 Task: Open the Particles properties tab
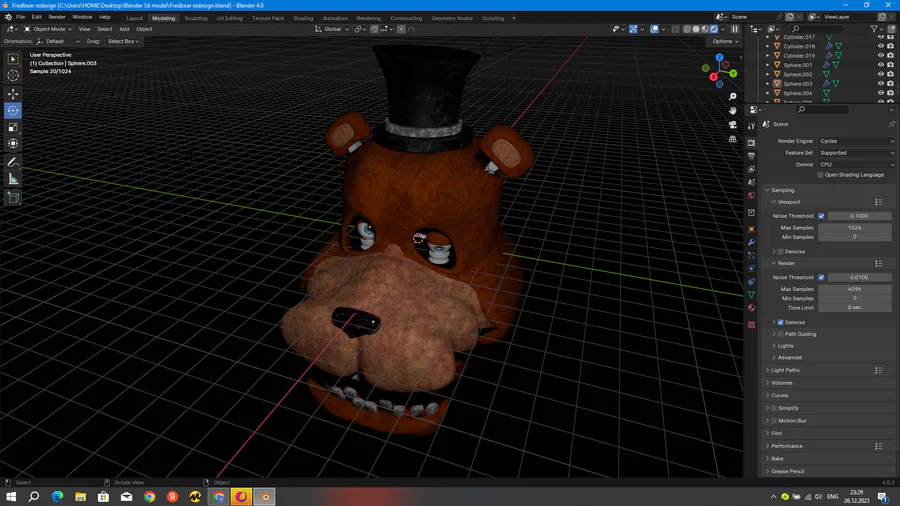click(751, 255)
